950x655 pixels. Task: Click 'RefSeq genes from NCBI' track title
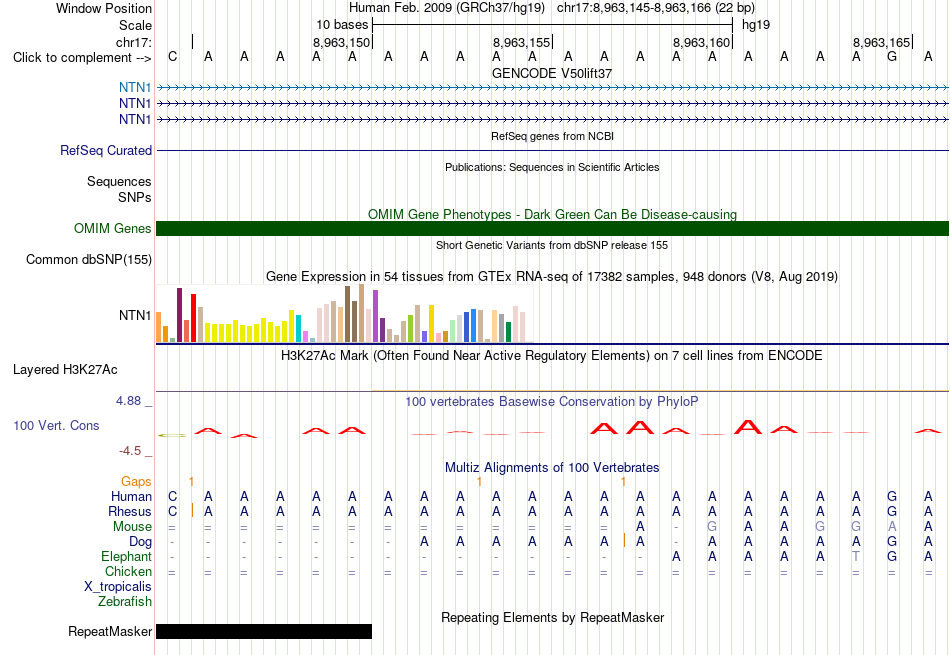pyautogui.click(x=552, y=136)
